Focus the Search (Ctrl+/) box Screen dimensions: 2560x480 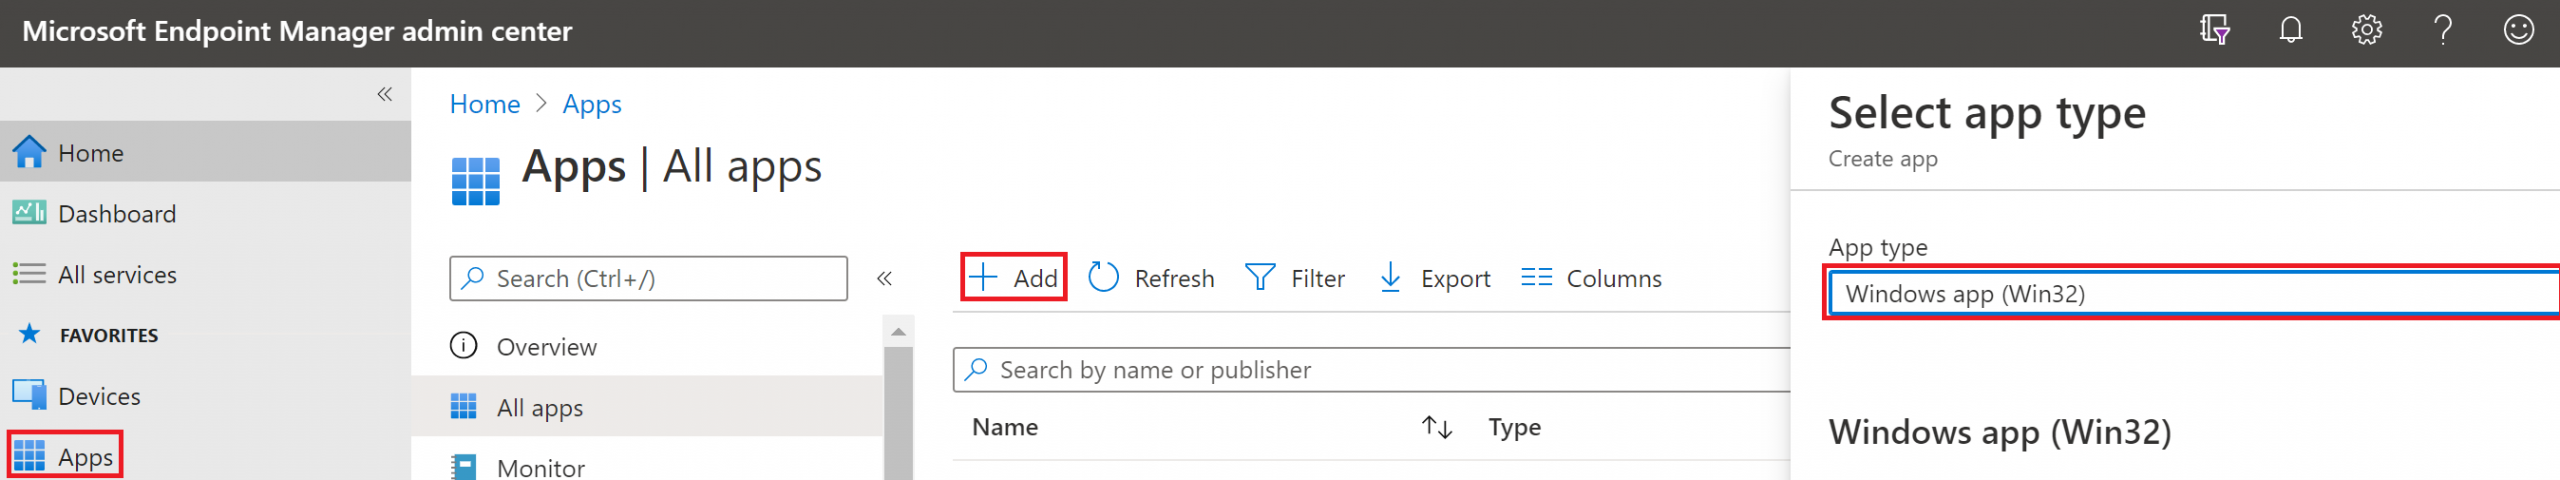[x=648, y=278]
